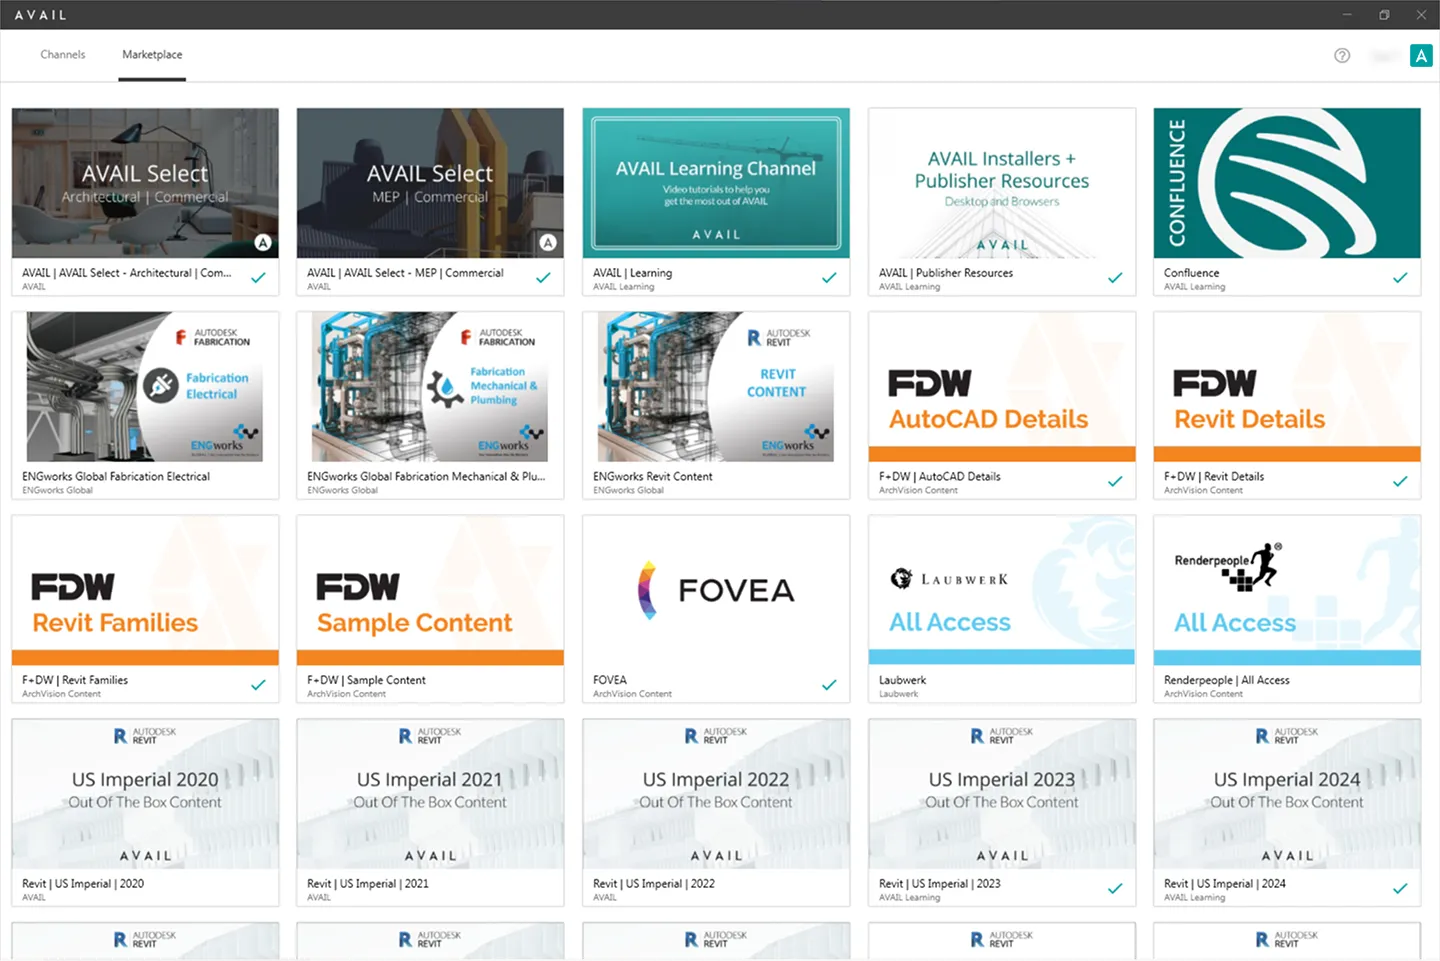
Task: Toggle checkmark on AVAIL Select Architectural channel
Action: pos(258,278)
